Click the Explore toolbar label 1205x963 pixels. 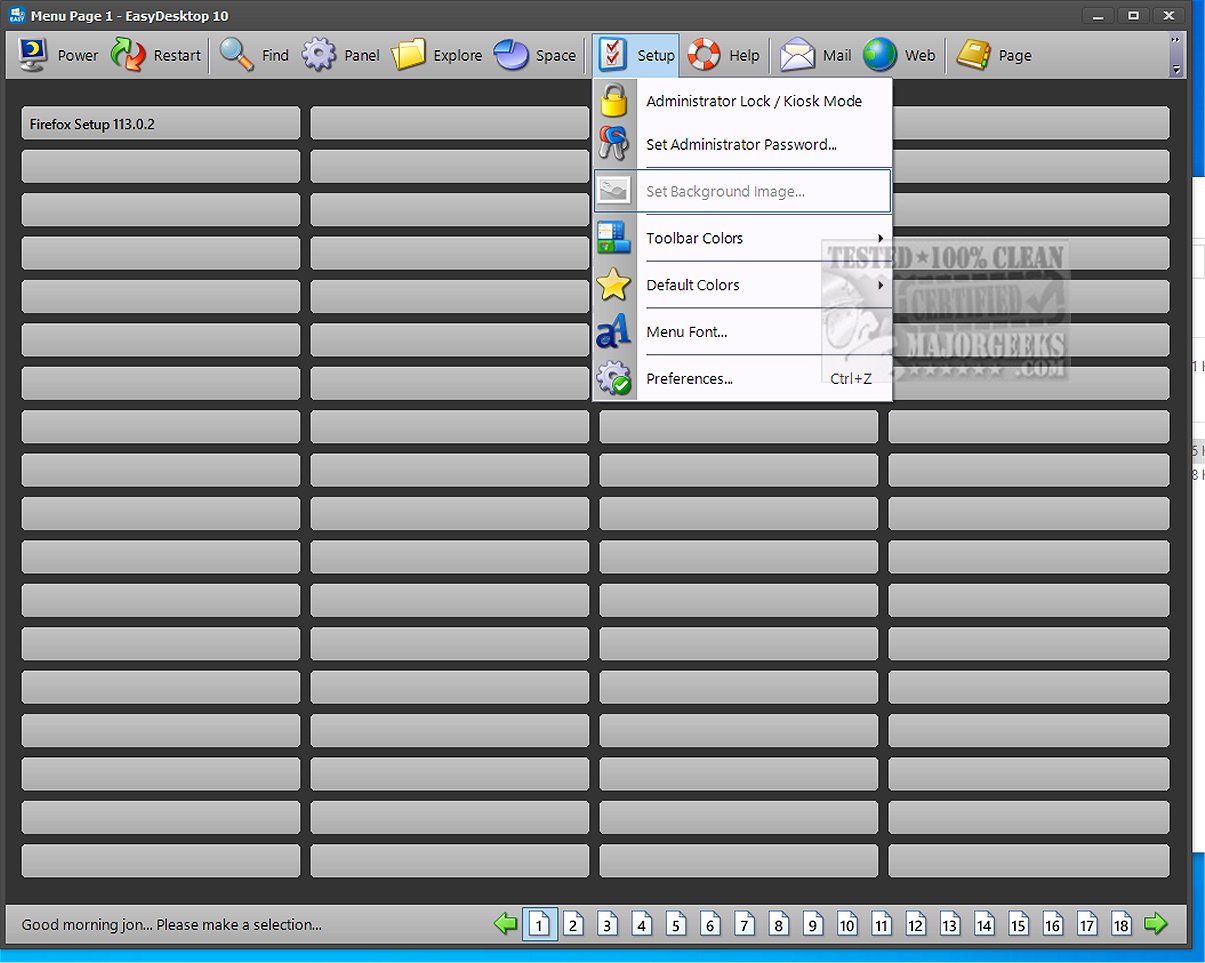point(458,56)
